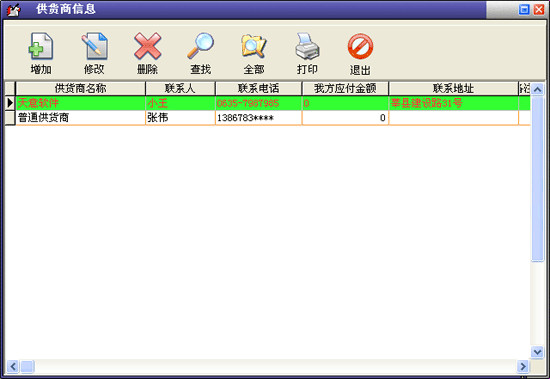Click the app icon in title bar
Image resolution: width=550 pixels, height=379 pixels.
click(x=13, y=9)
